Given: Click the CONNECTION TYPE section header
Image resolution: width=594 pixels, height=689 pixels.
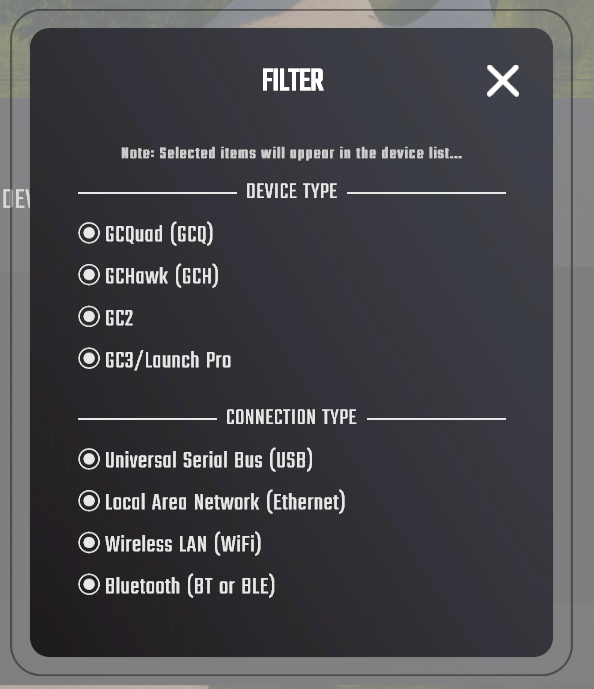Looking at the screenshot, I should click(x=291, y=417).
